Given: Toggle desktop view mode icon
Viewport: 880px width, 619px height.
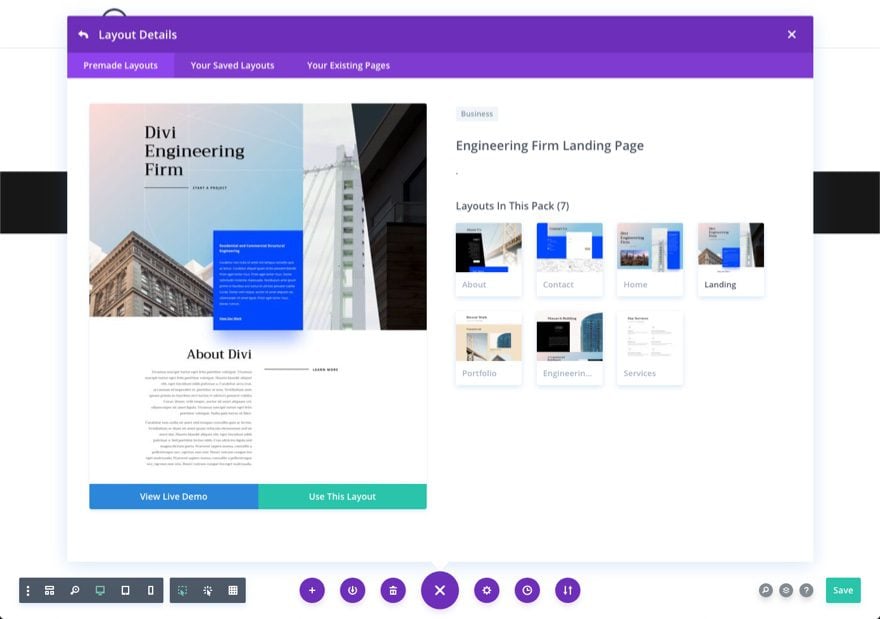Looking at the screenshot, I should point(100,590).
